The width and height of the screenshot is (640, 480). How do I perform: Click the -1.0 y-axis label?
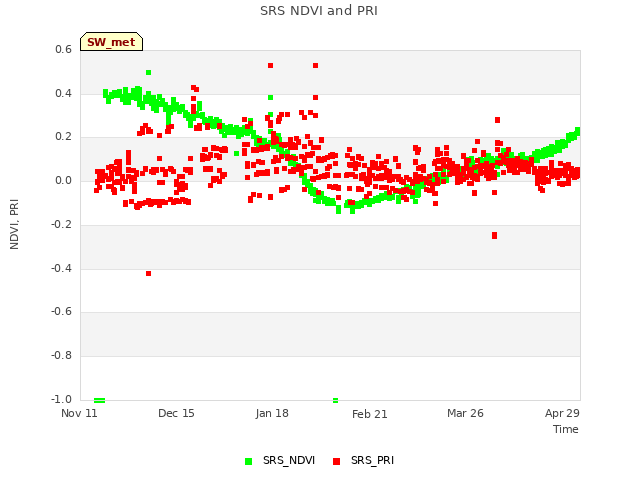61,399
